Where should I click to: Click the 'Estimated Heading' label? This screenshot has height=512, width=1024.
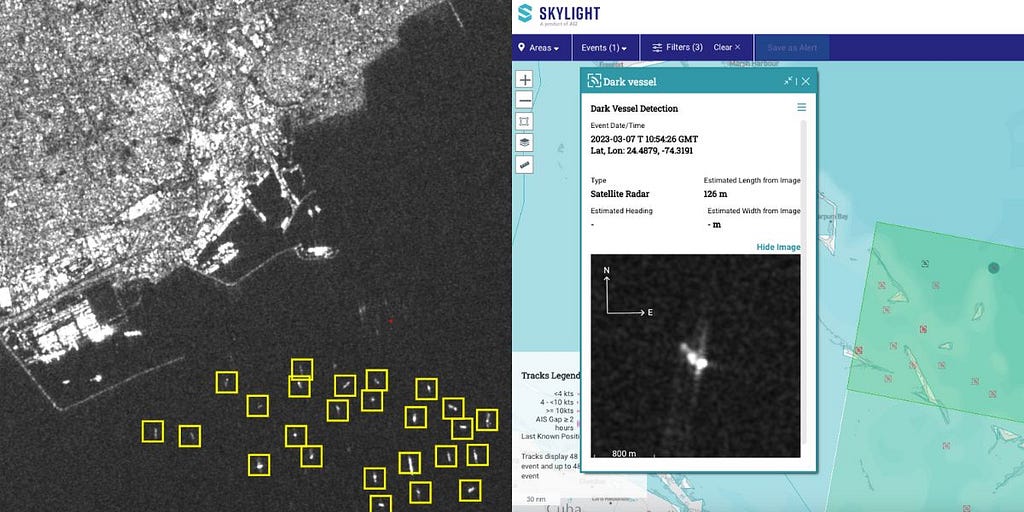pyautogui.click(x=621, y=211)
